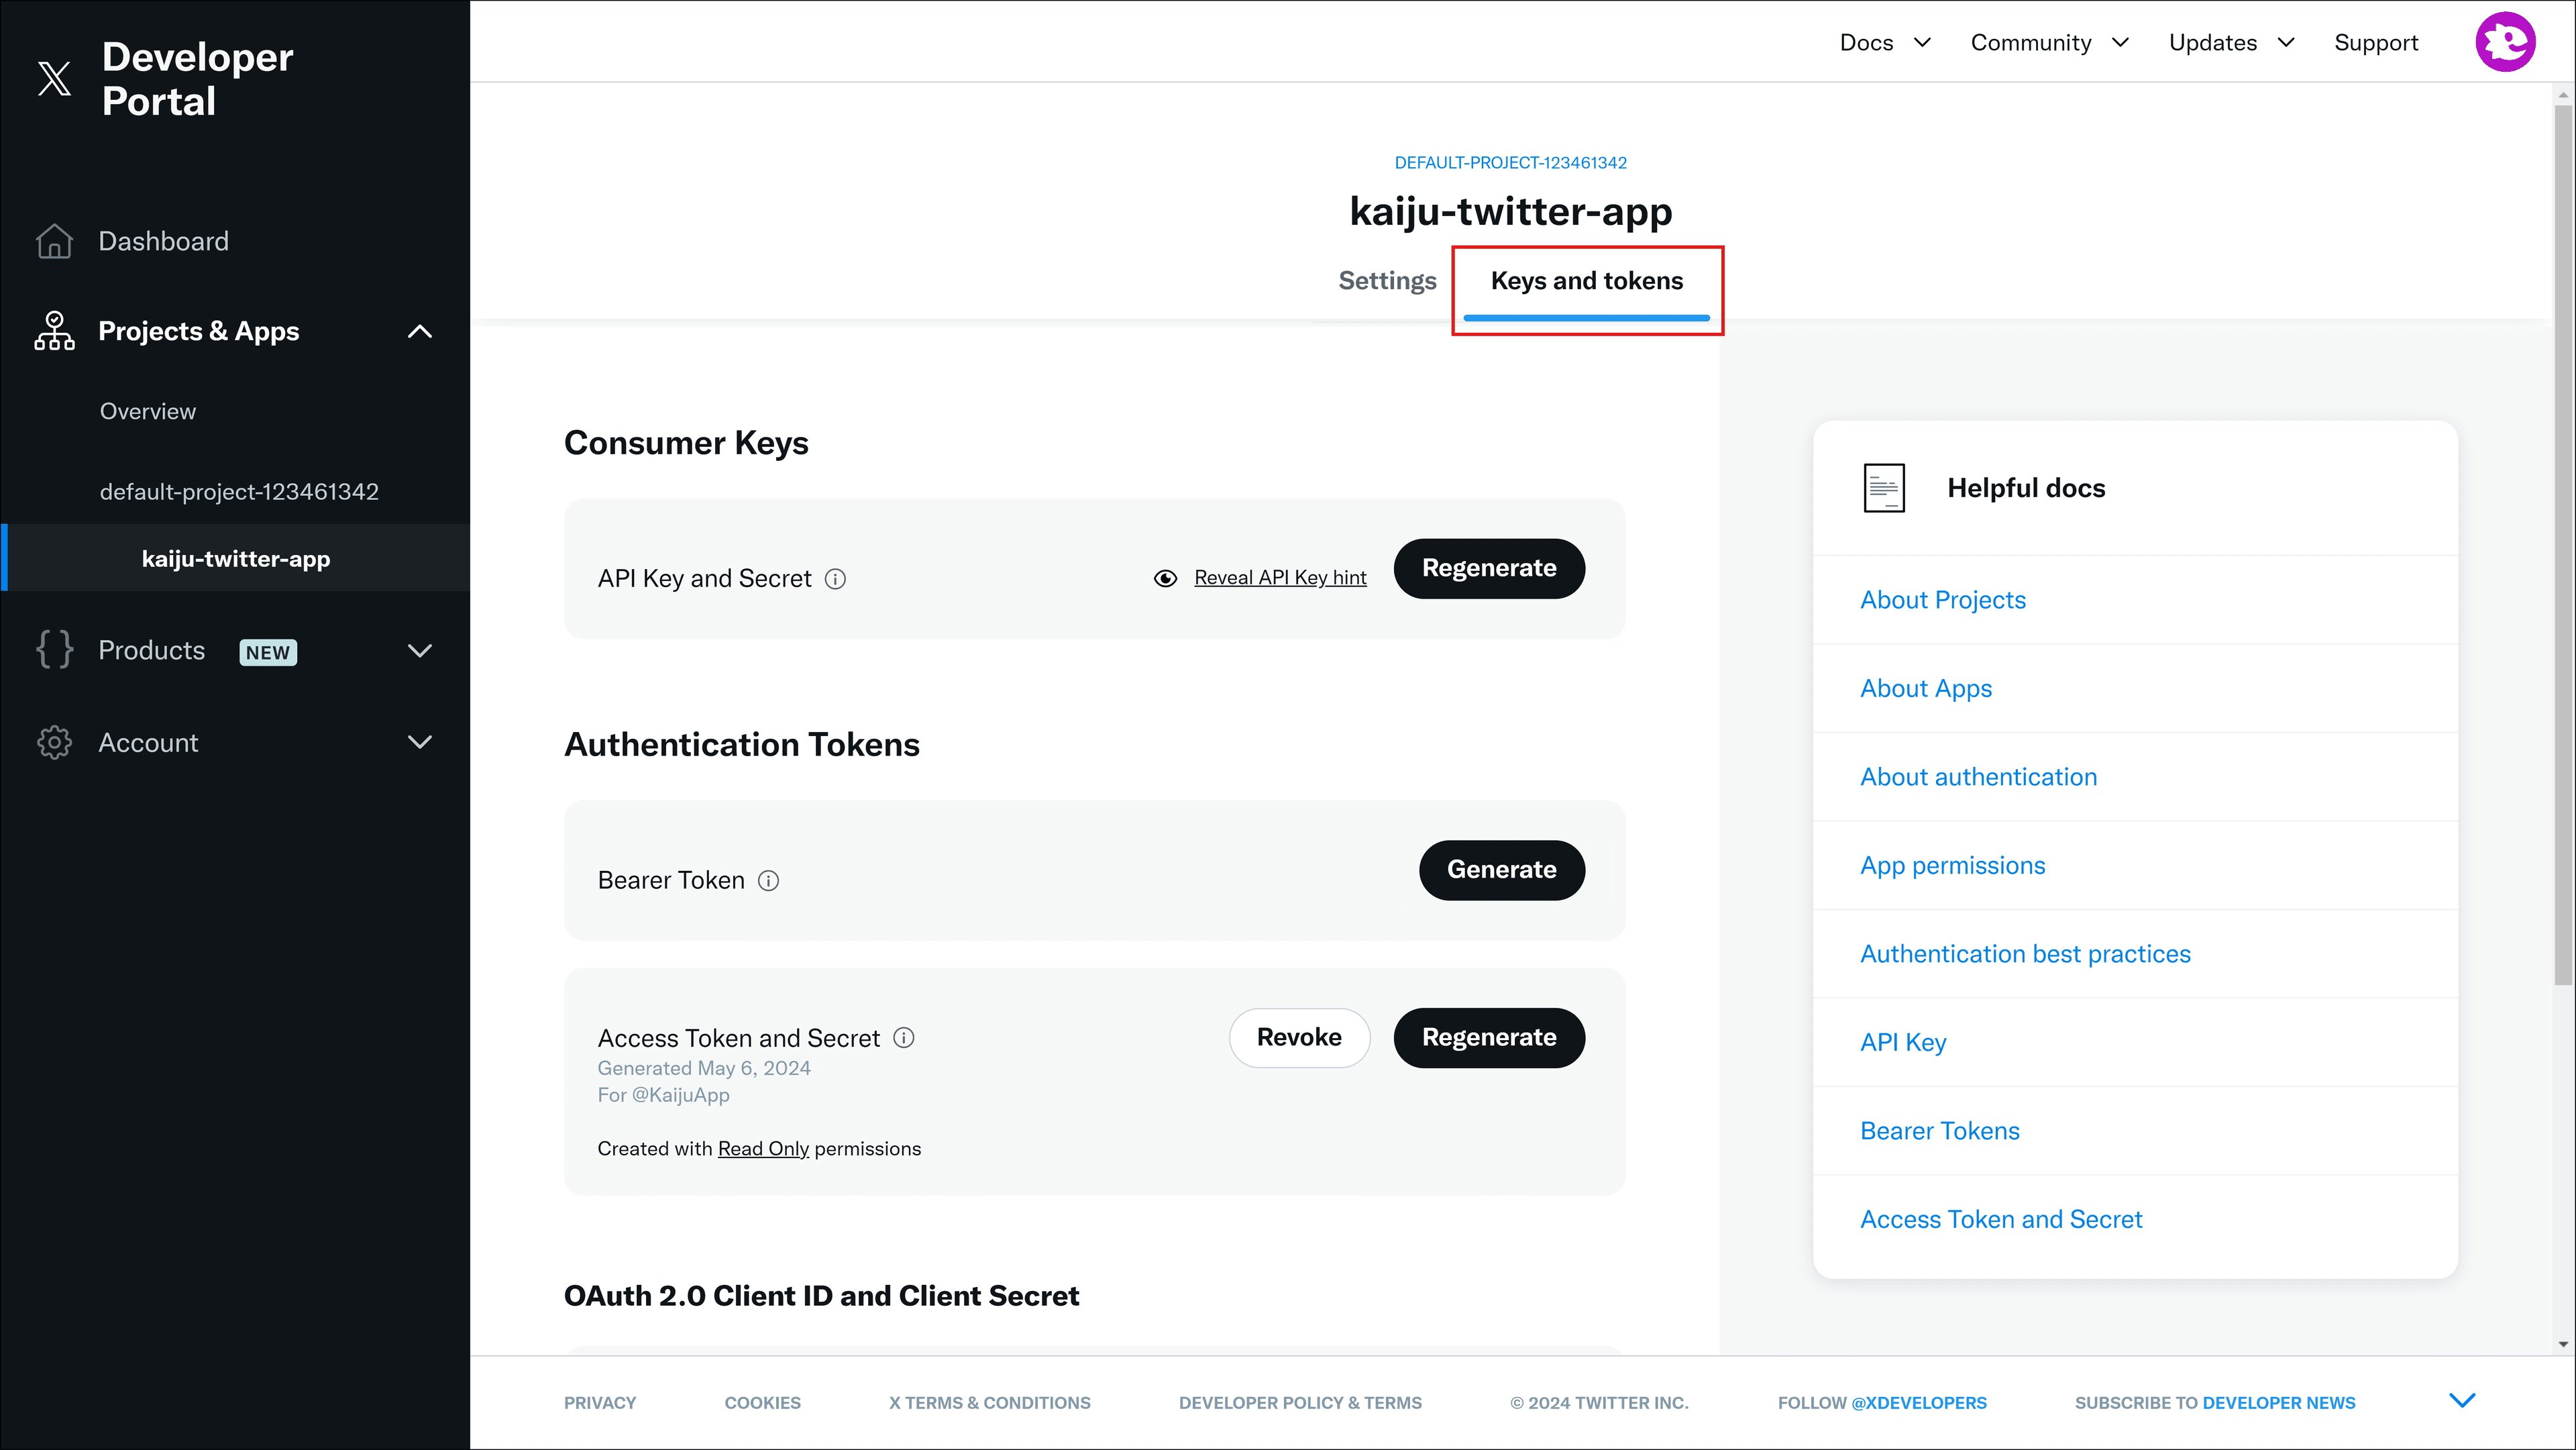2576x1450 pixels.
Task: Open About Apps doc link
Action: tap(1925, 688)
